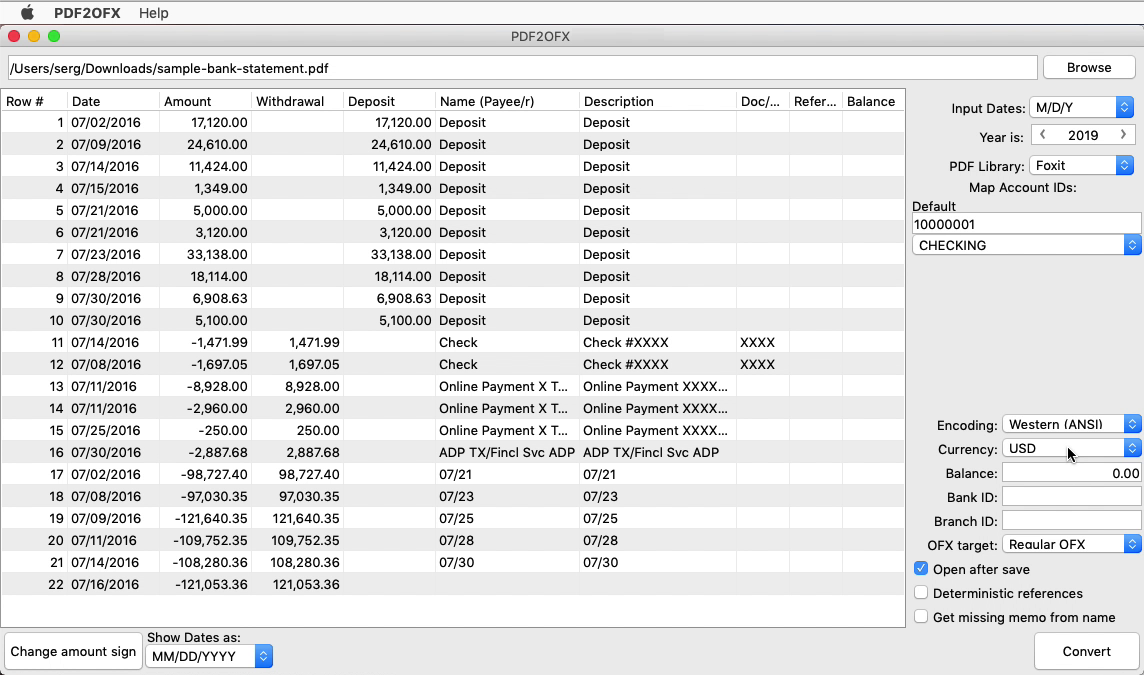This screenshot has height=675, width=1144.
Task: Open the PDF Library dropdown
Action: 1081,166
